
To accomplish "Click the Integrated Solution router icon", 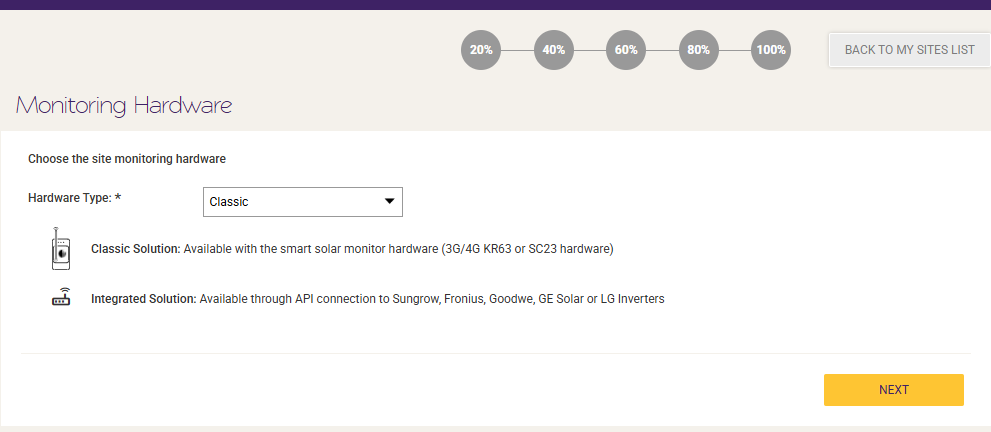I will click(x=61, y=297).
